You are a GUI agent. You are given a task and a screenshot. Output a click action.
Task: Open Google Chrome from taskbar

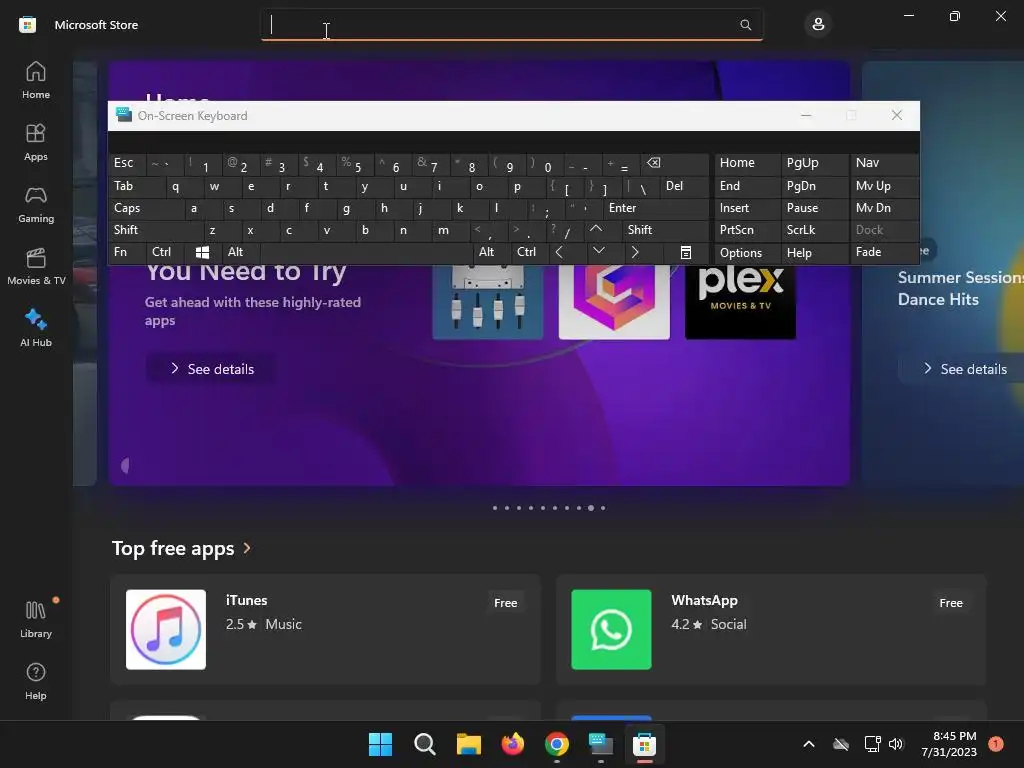tap(556, 744)
